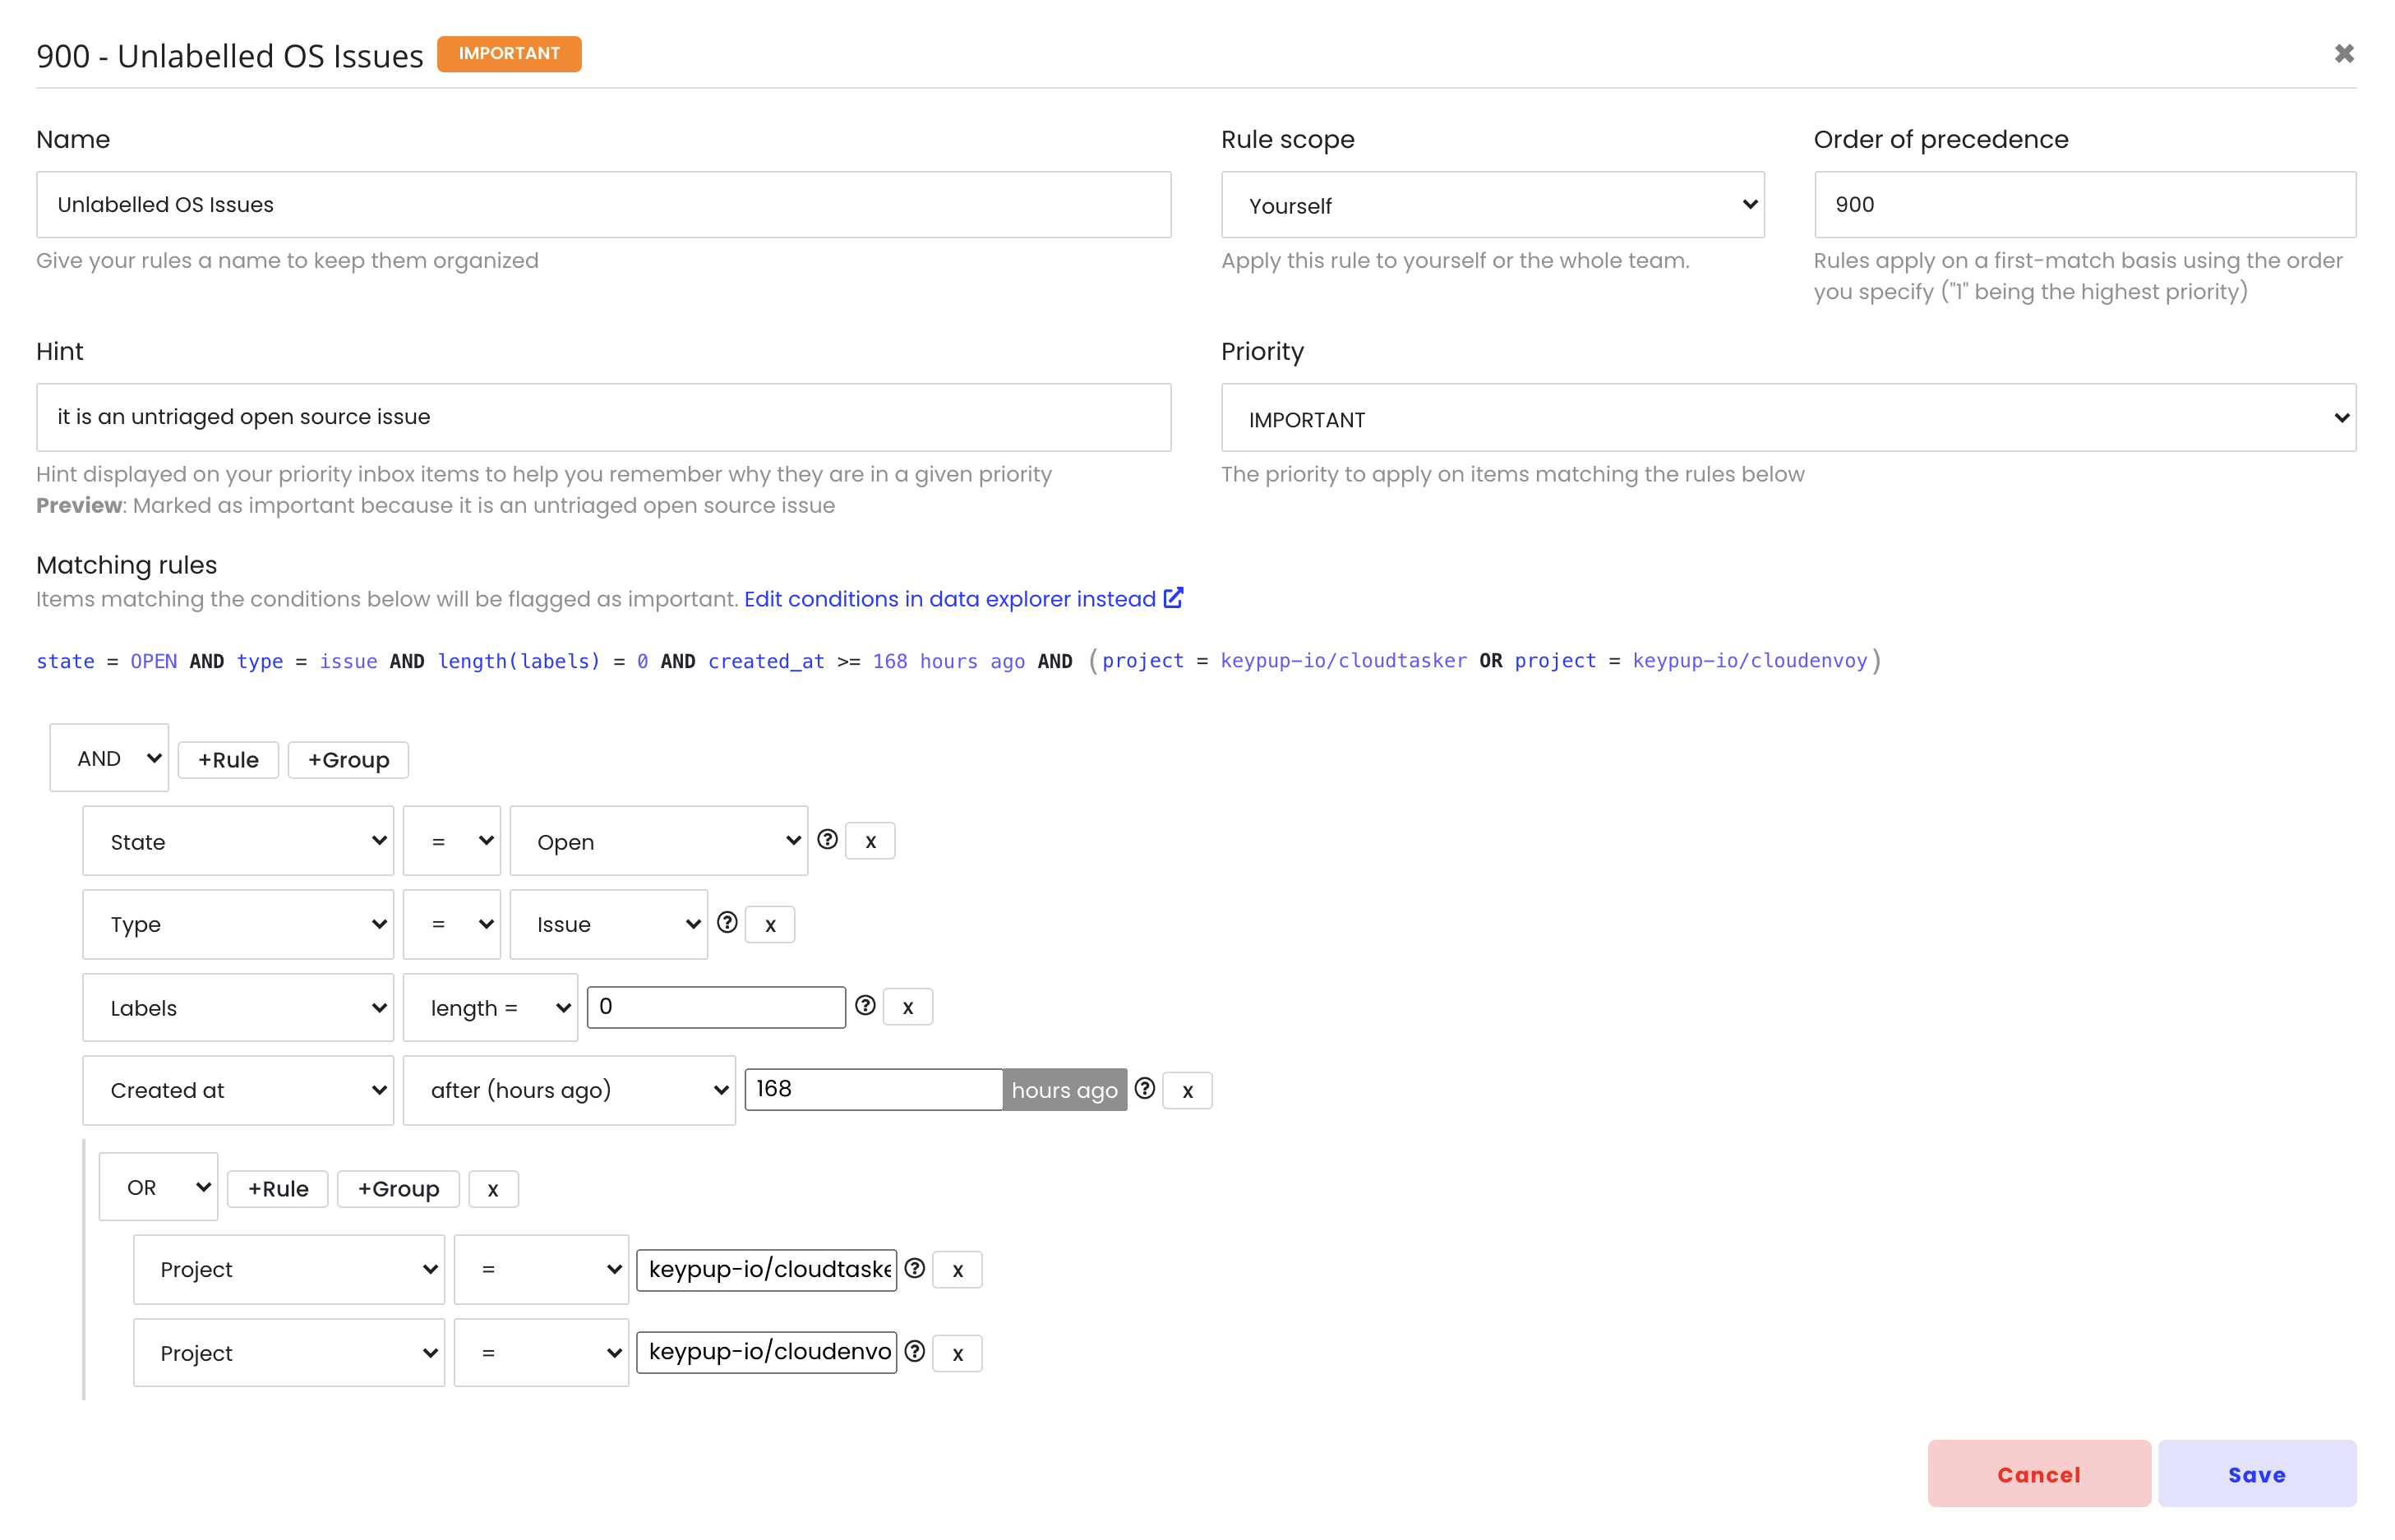Image resolution: width=2395 pixels, height=1540 pixels.
Task: Save the priority rule
Action: click(x=2256, y=1474)
